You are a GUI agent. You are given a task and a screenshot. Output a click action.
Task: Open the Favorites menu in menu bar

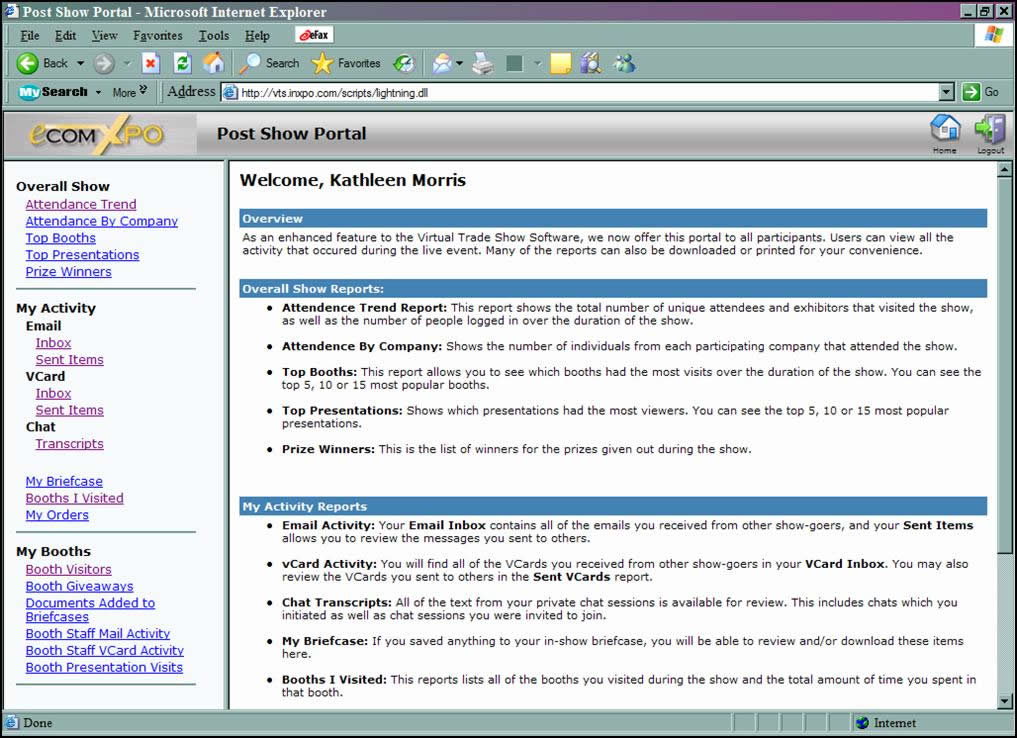point(157,36)
